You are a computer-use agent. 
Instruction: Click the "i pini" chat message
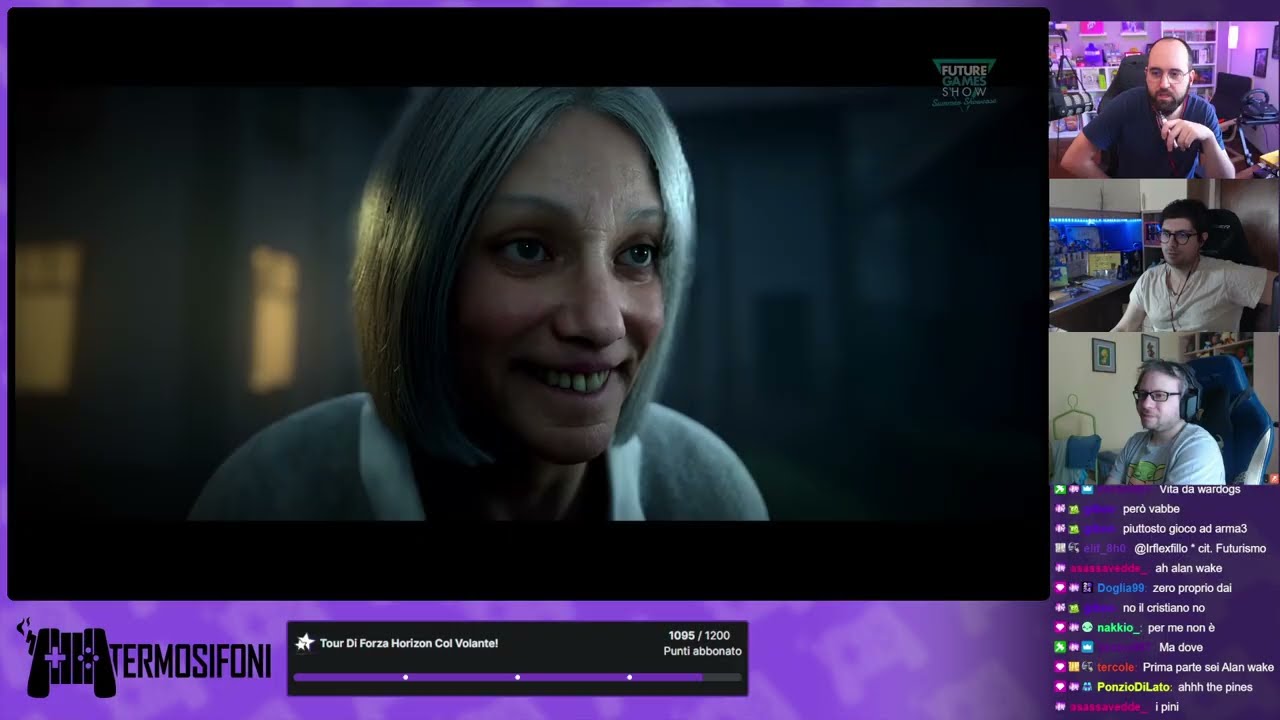pos(1168,707)
